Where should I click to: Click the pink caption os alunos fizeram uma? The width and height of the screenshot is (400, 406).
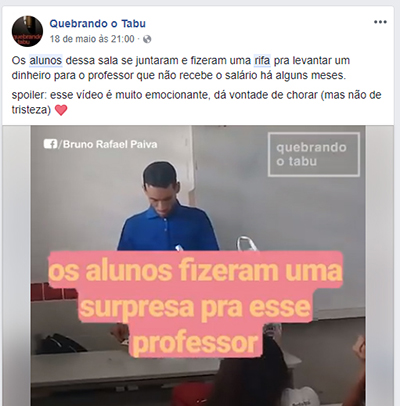click(x=196, y=270)
